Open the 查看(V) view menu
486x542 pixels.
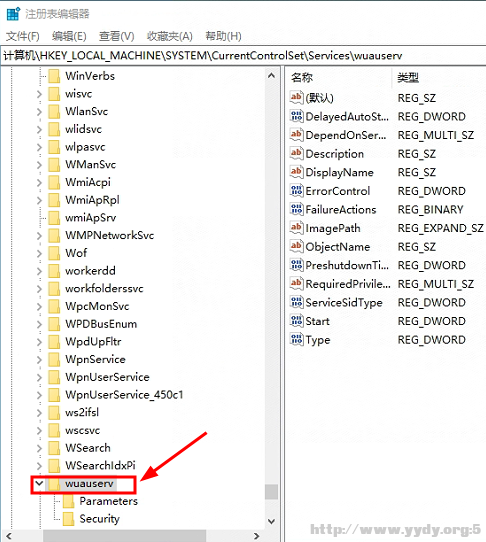(x=116, y=36)
